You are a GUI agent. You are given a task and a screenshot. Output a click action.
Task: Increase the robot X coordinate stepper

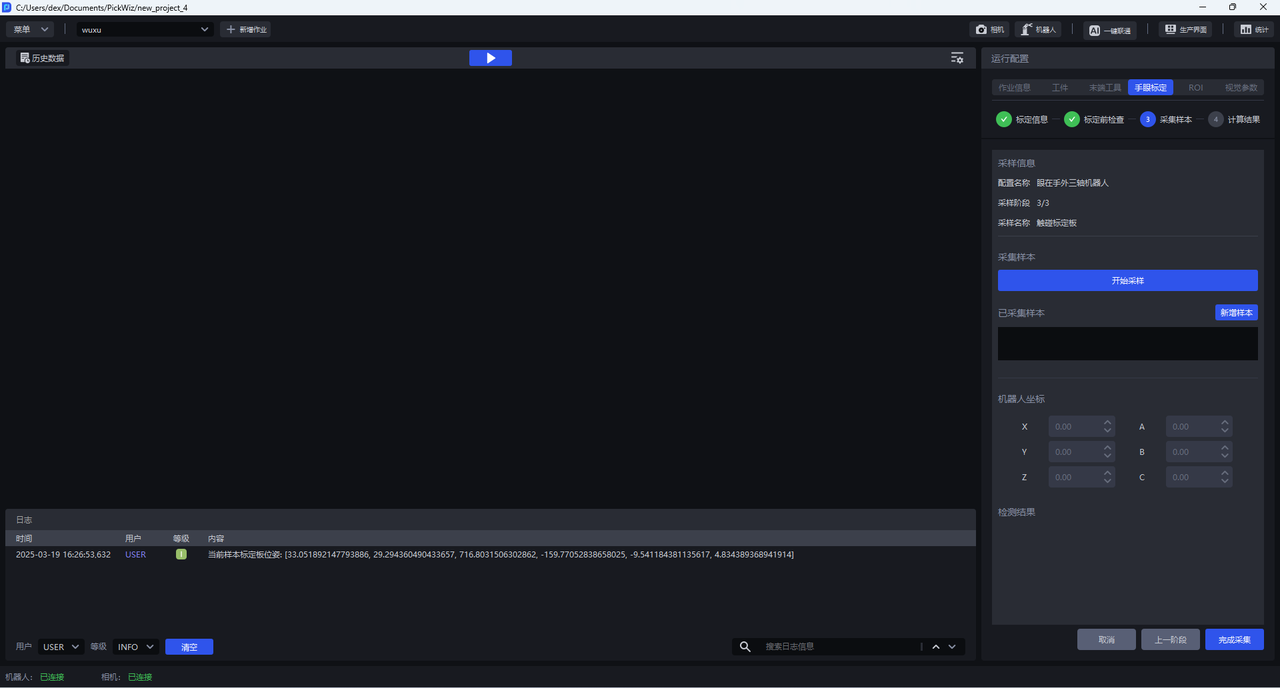1107,422
